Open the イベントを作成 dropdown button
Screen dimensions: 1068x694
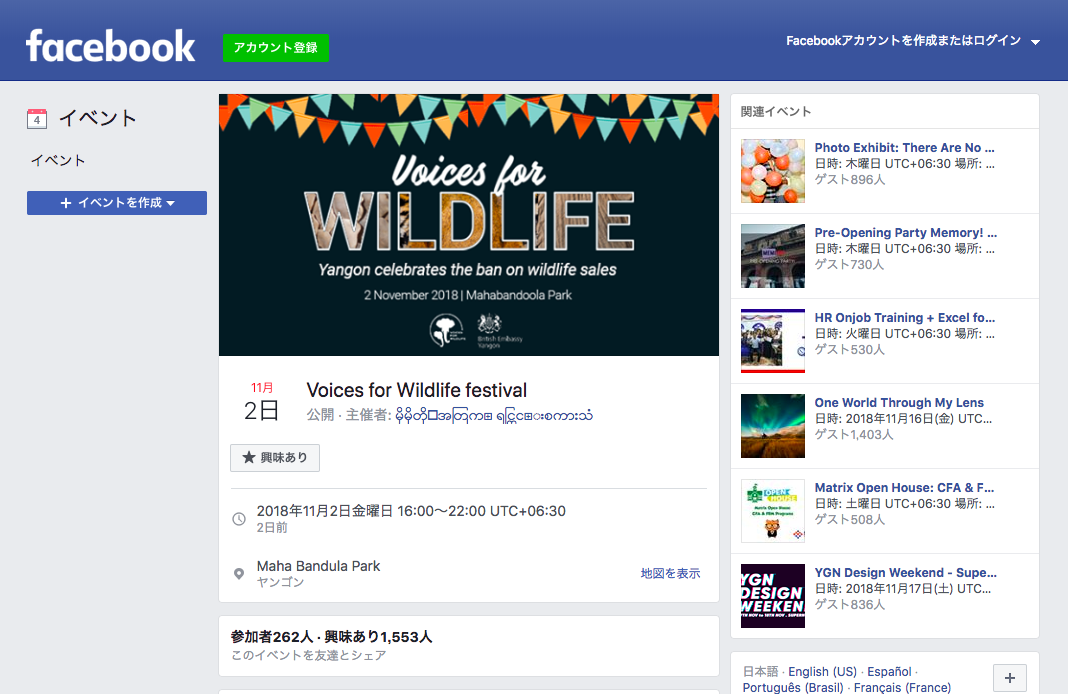tap(116, 203)
